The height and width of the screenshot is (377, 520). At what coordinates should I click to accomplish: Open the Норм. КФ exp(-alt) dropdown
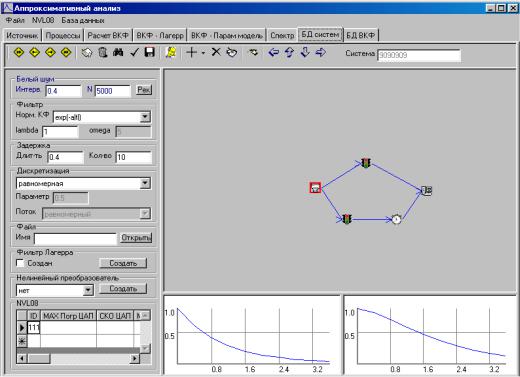click(x=145, y=117)
